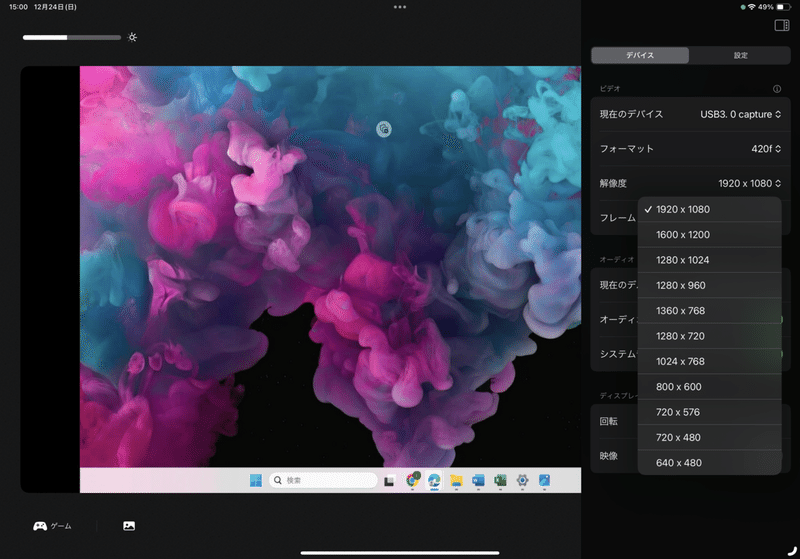Select 1600 x 1200 resolution option
This screenshot has width=800, height=559.
(x=709, y=235)
